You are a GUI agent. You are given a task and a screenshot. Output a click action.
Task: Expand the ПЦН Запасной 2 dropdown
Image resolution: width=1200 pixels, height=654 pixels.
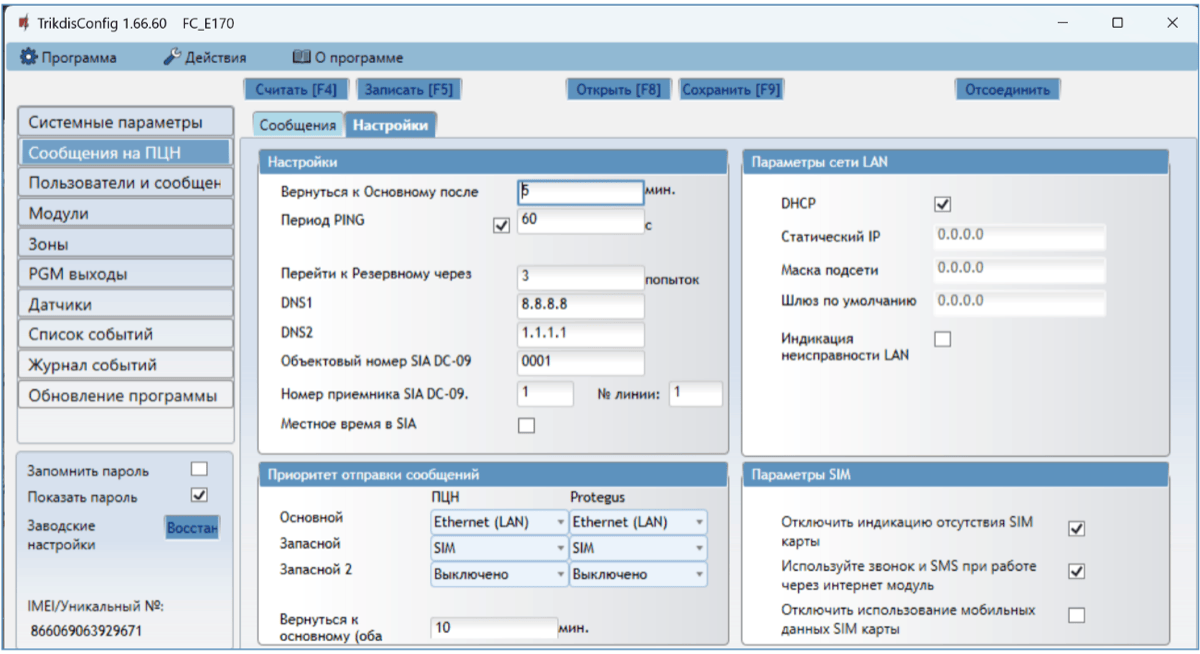(x=499, y=574)
